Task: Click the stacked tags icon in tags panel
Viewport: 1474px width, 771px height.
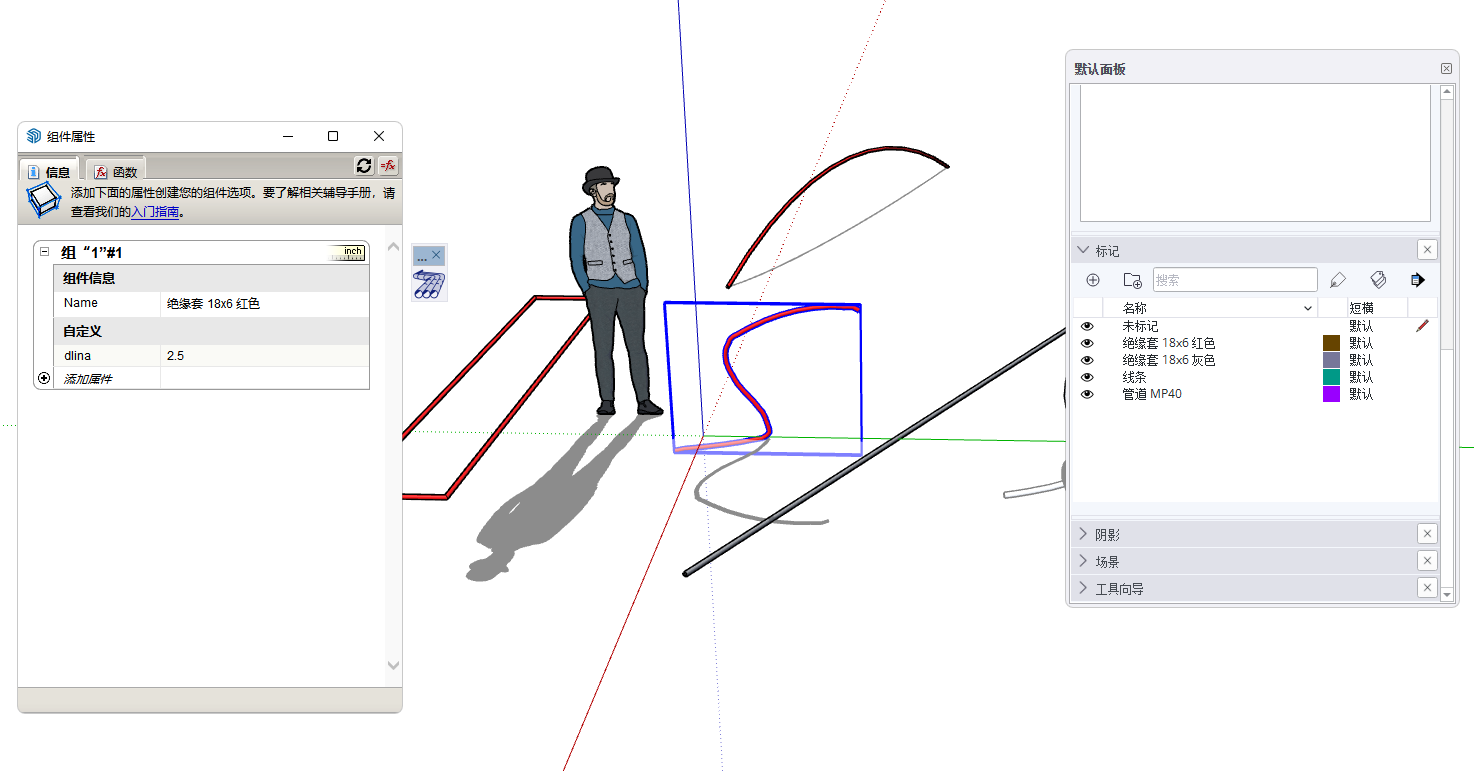Action: (x=1378, y=280)
